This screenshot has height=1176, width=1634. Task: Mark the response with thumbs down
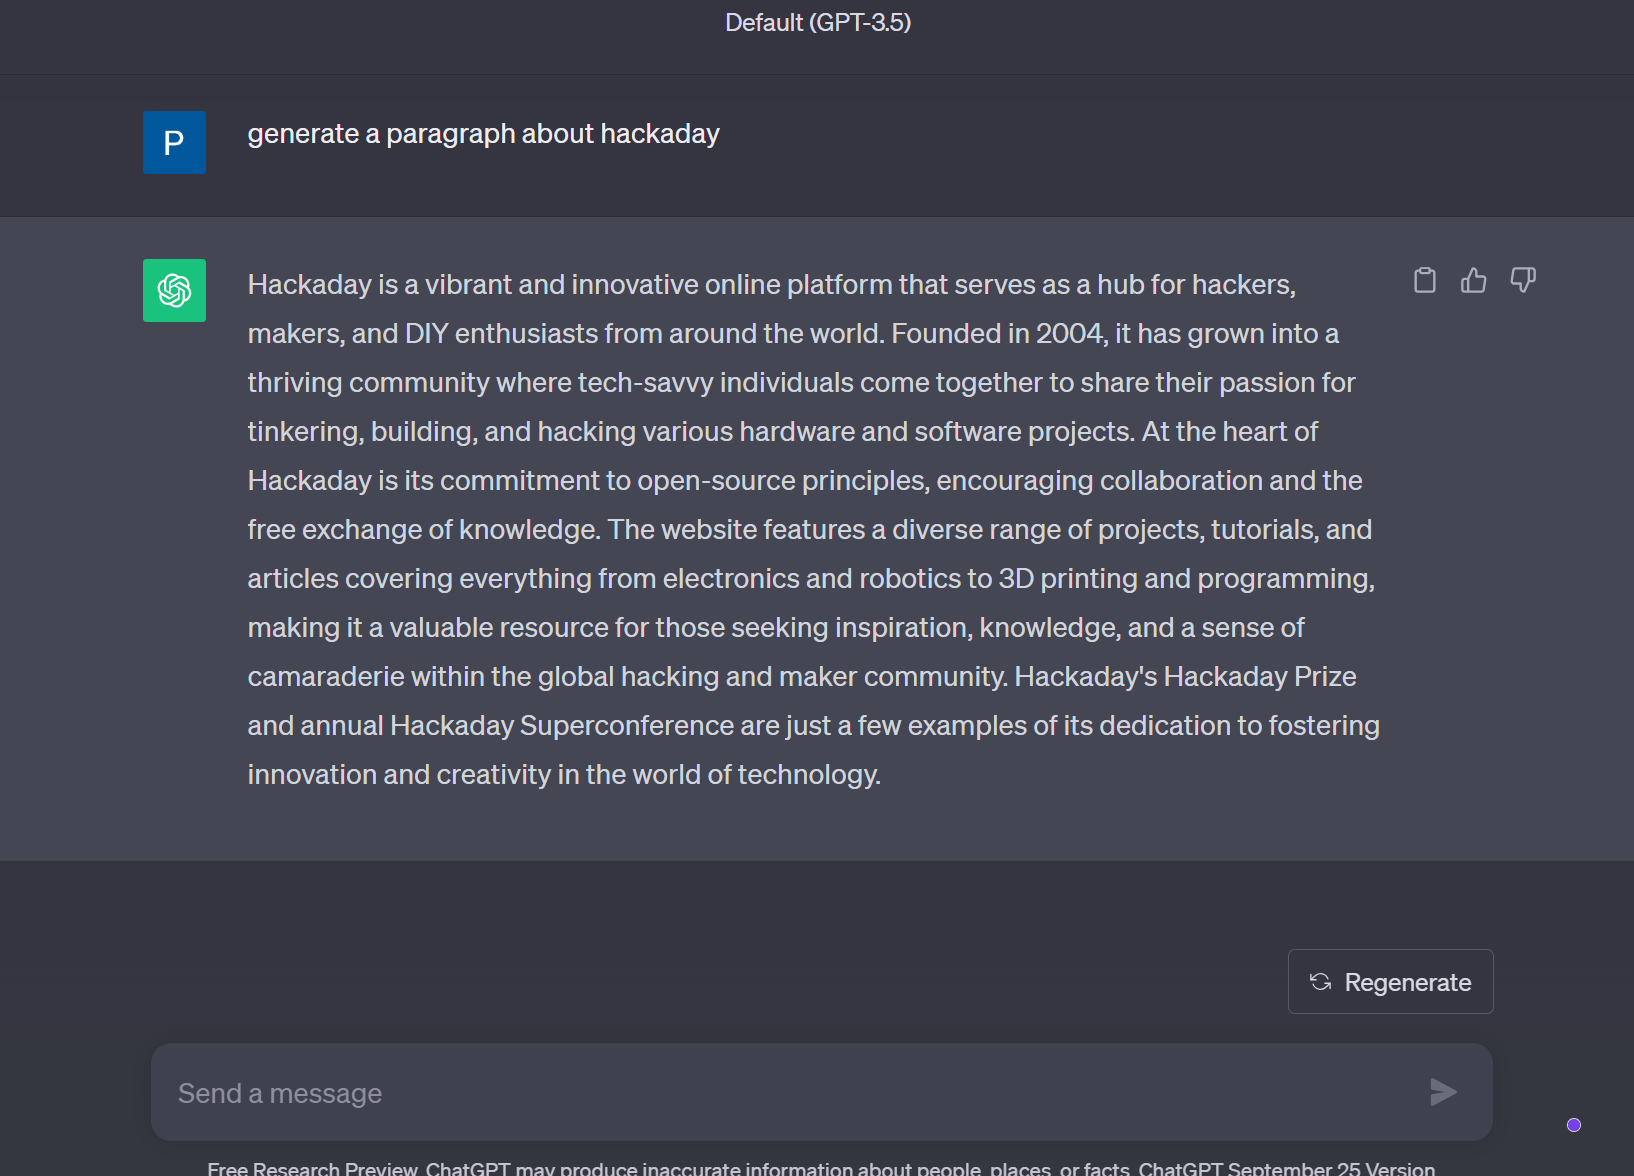point(1523,280)
